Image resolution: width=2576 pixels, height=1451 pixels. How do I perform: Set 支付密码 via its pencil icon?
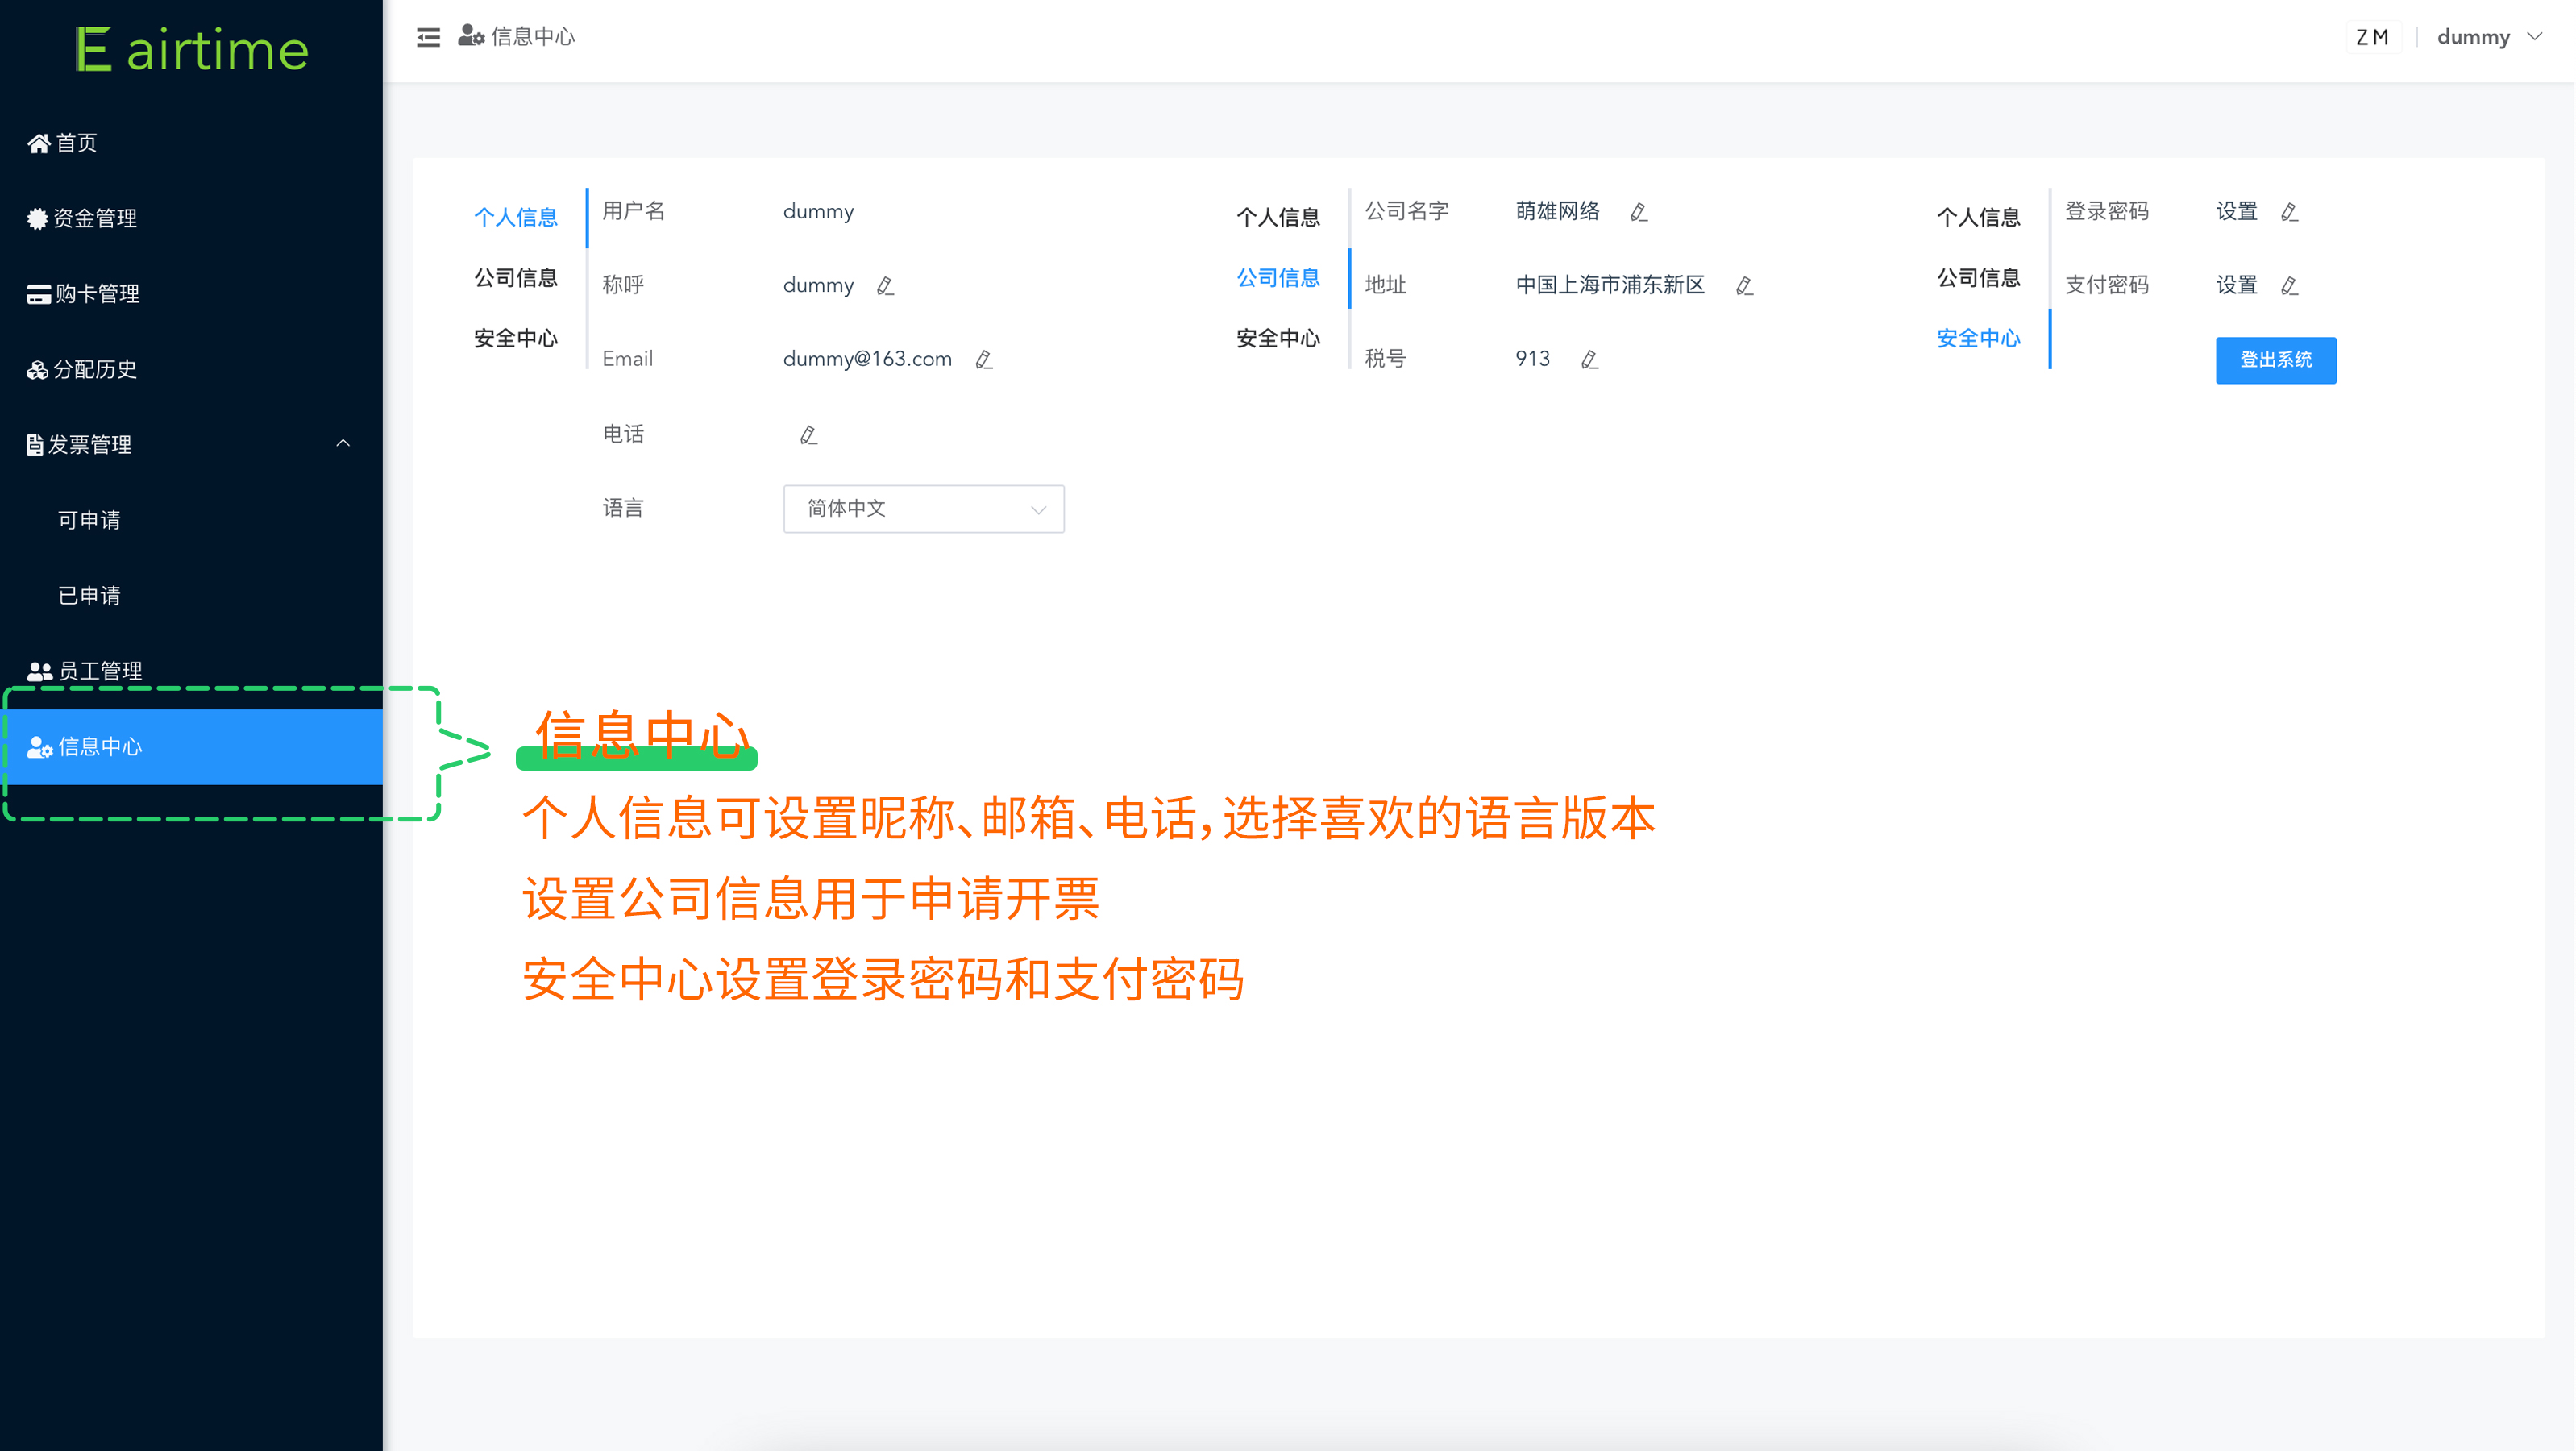(x=2290, y=286)
